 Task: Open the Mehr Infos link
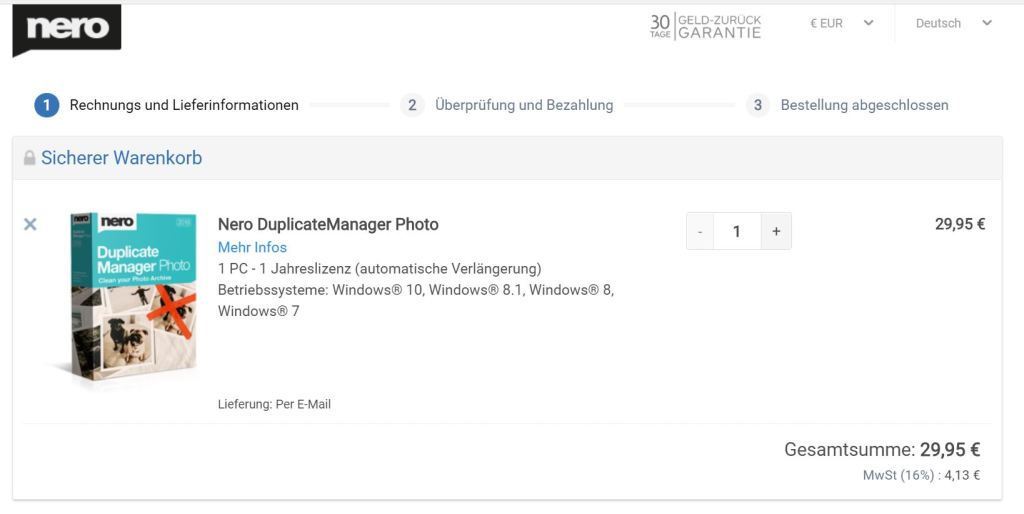[252, 247]
